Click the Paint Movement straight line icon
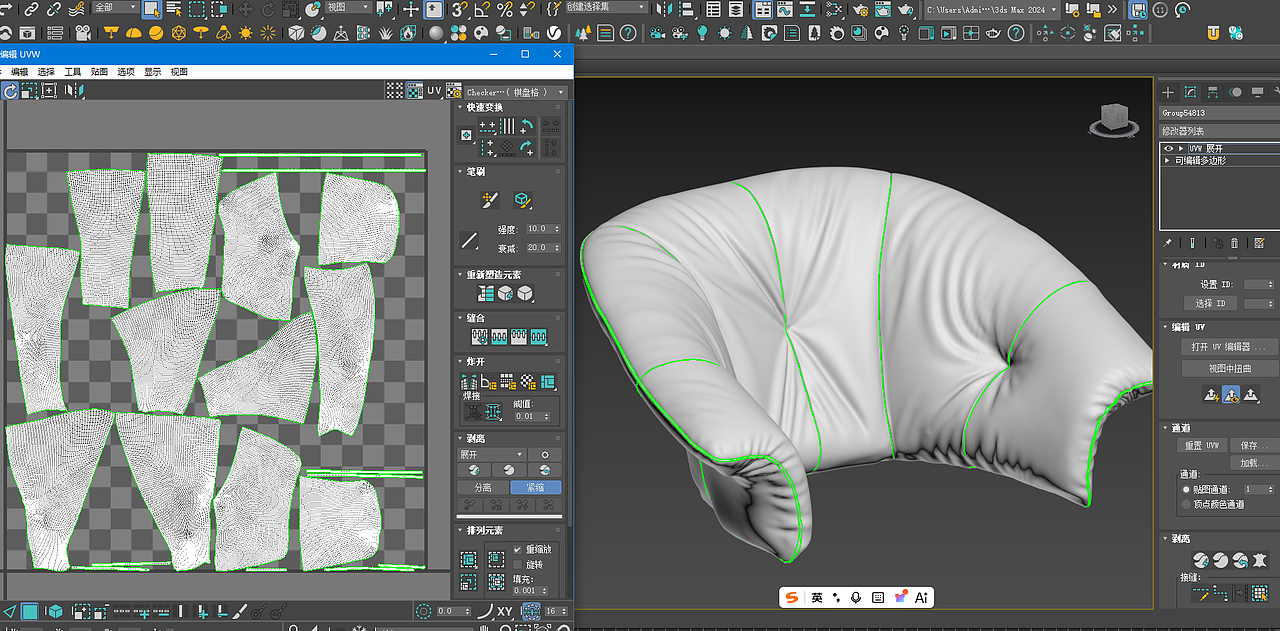 coord(469,240)
